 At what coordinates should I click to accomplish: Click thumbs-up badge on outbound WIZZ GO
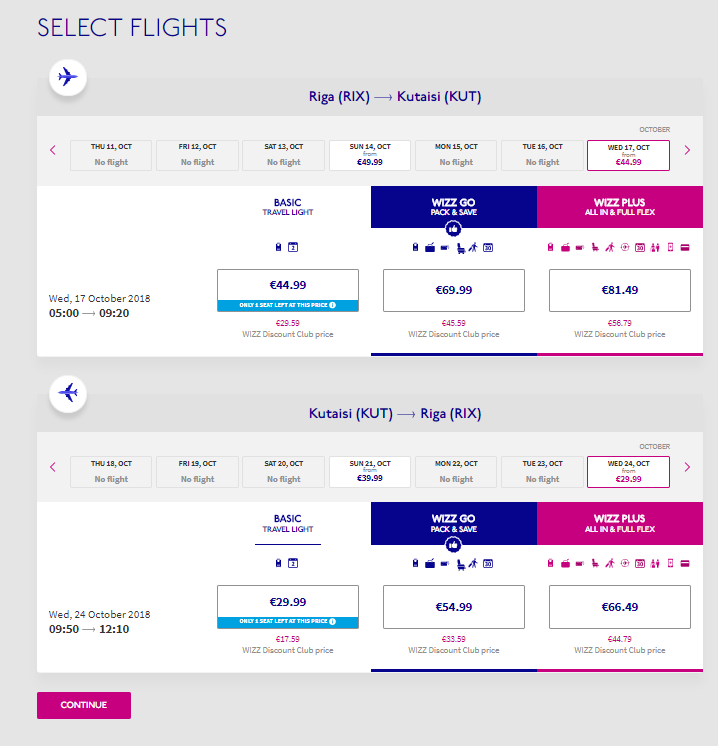pos(453,229)
